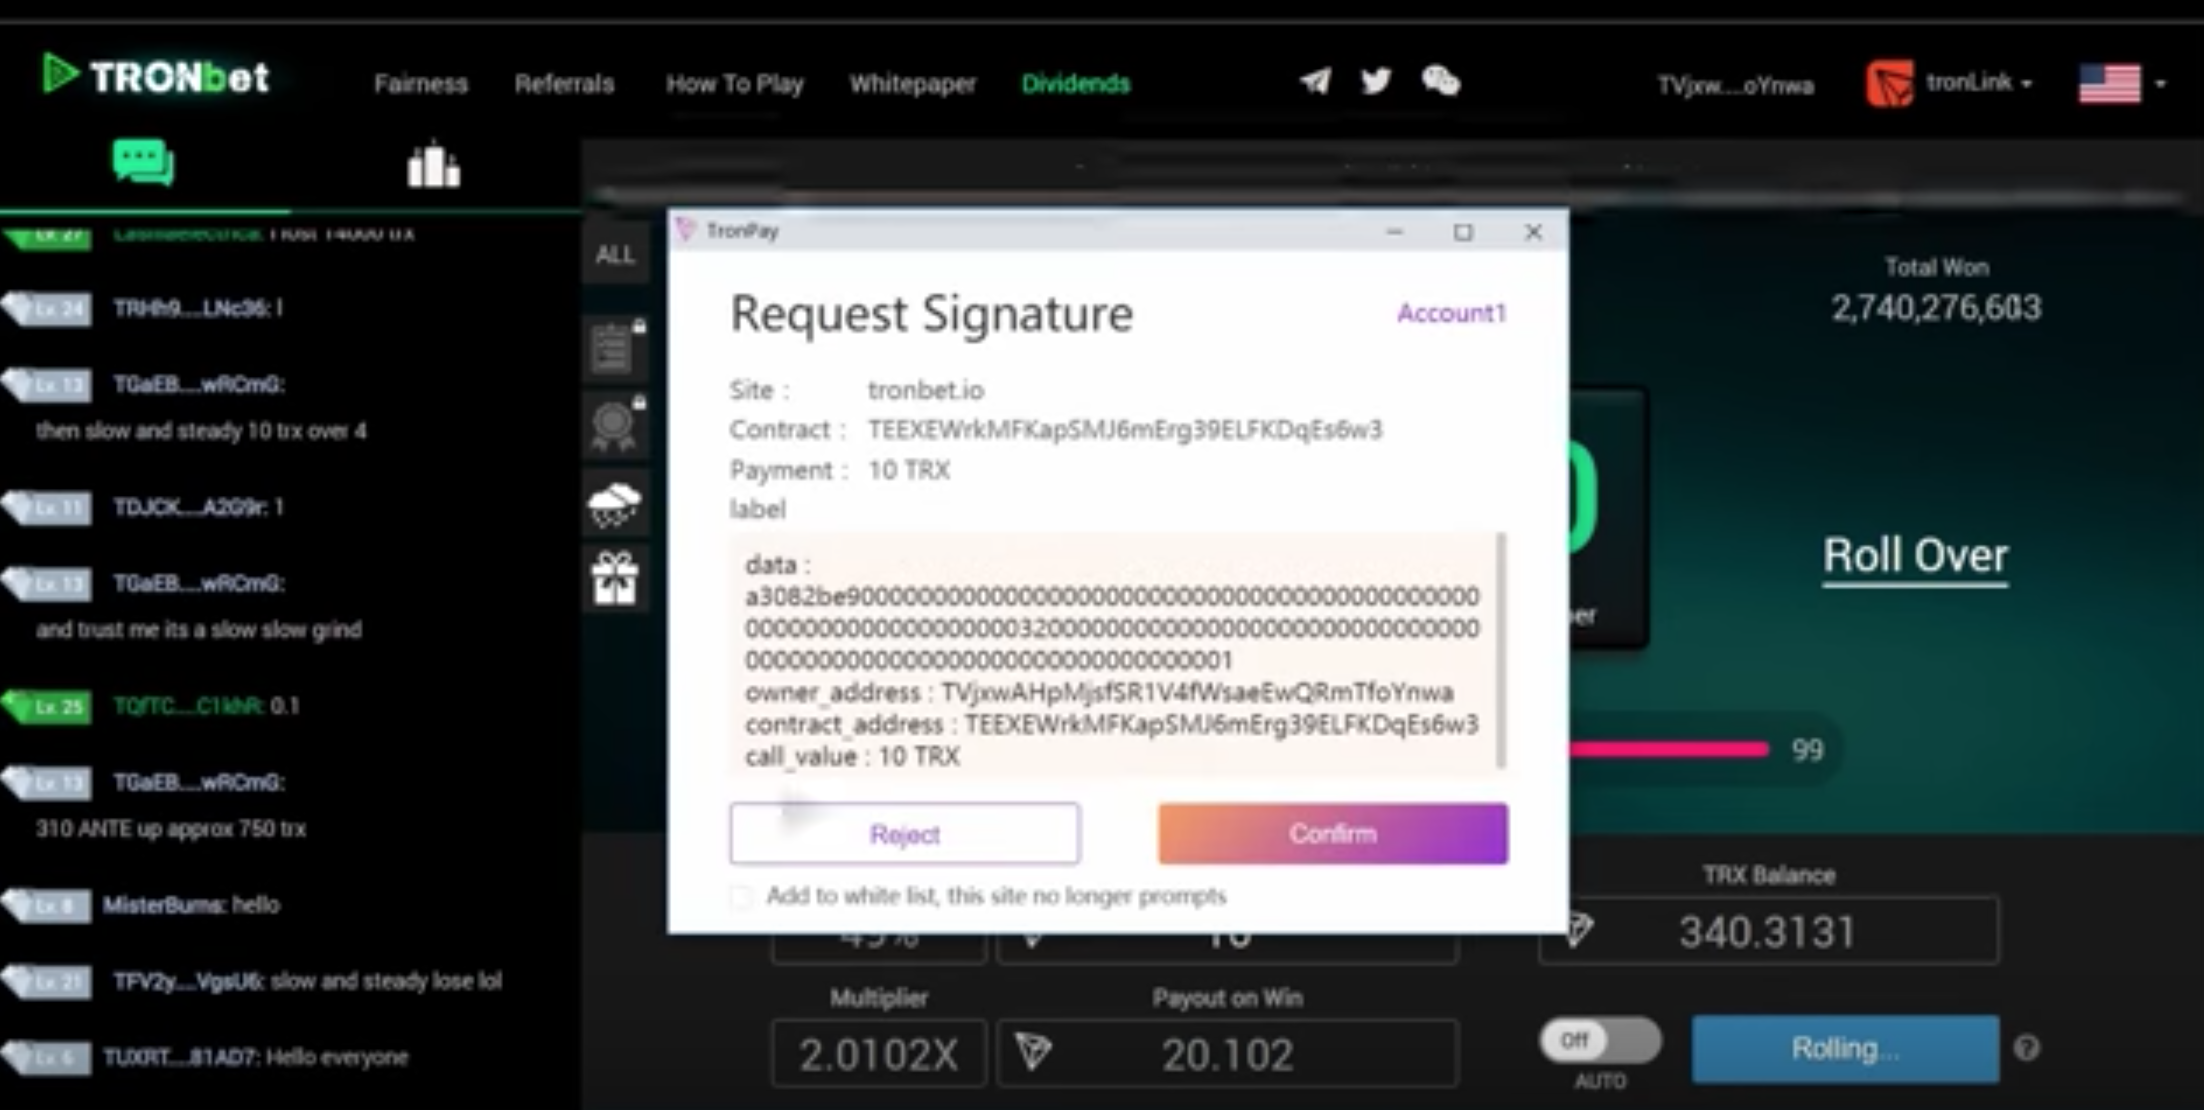The width and height of the screenshot is (2204, 1110).
Task: Click chat message 'and trust me its a slow slow grind'
Action: (x=199, y=629)
